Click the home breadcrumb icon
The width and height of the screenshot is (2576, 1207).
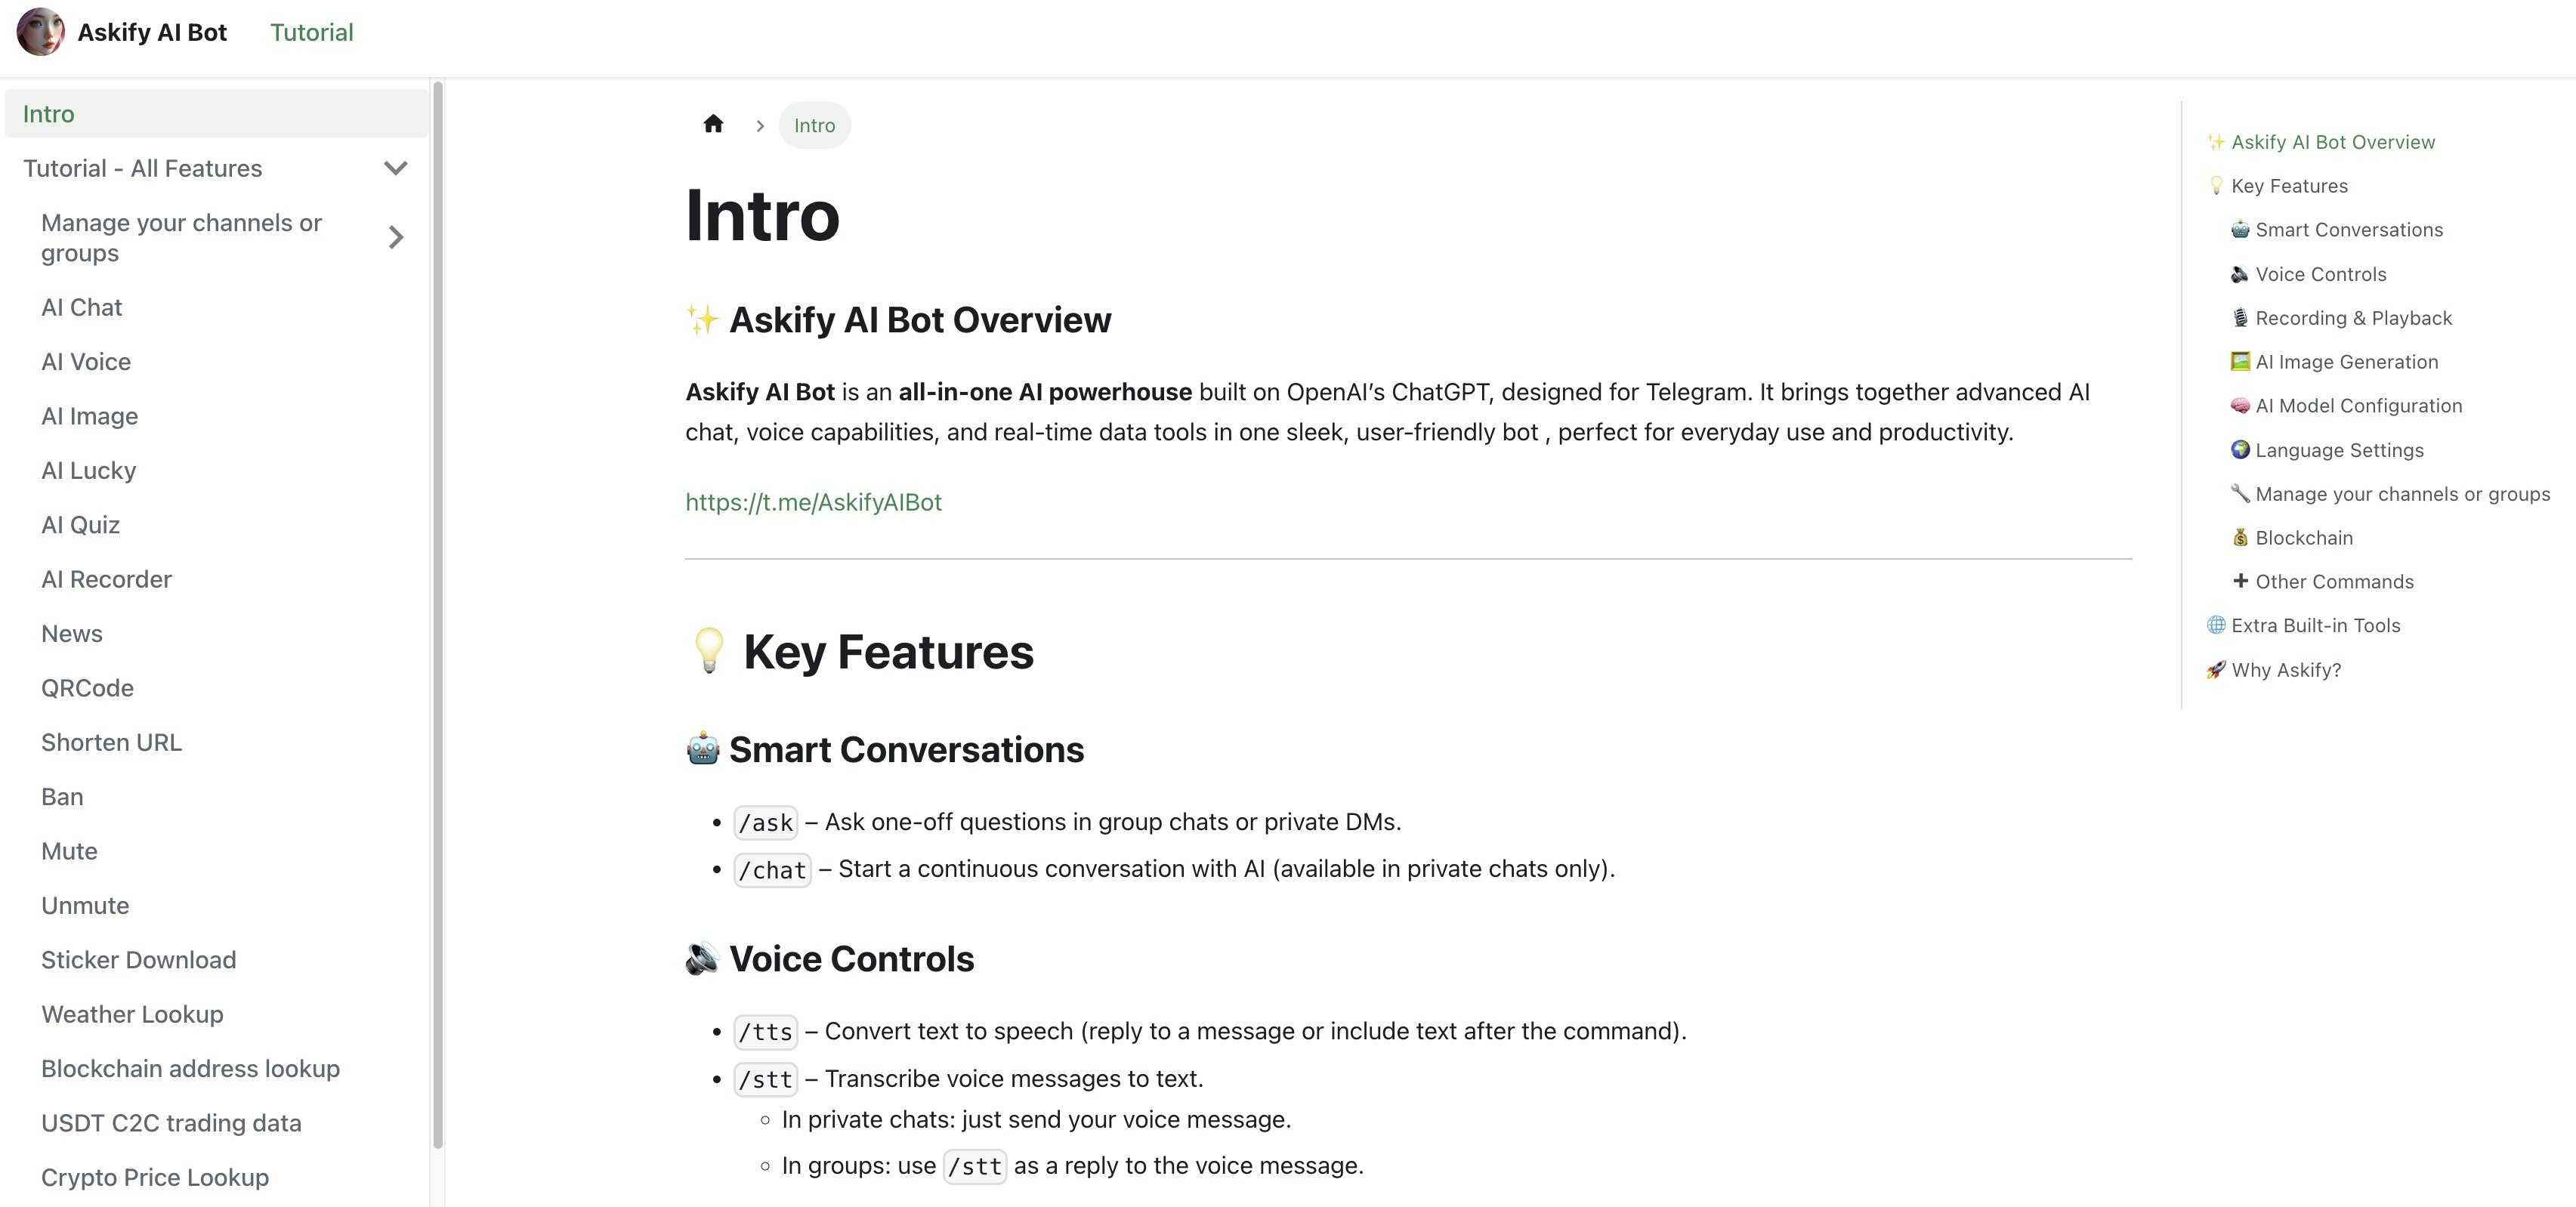[x=713, y=124]
